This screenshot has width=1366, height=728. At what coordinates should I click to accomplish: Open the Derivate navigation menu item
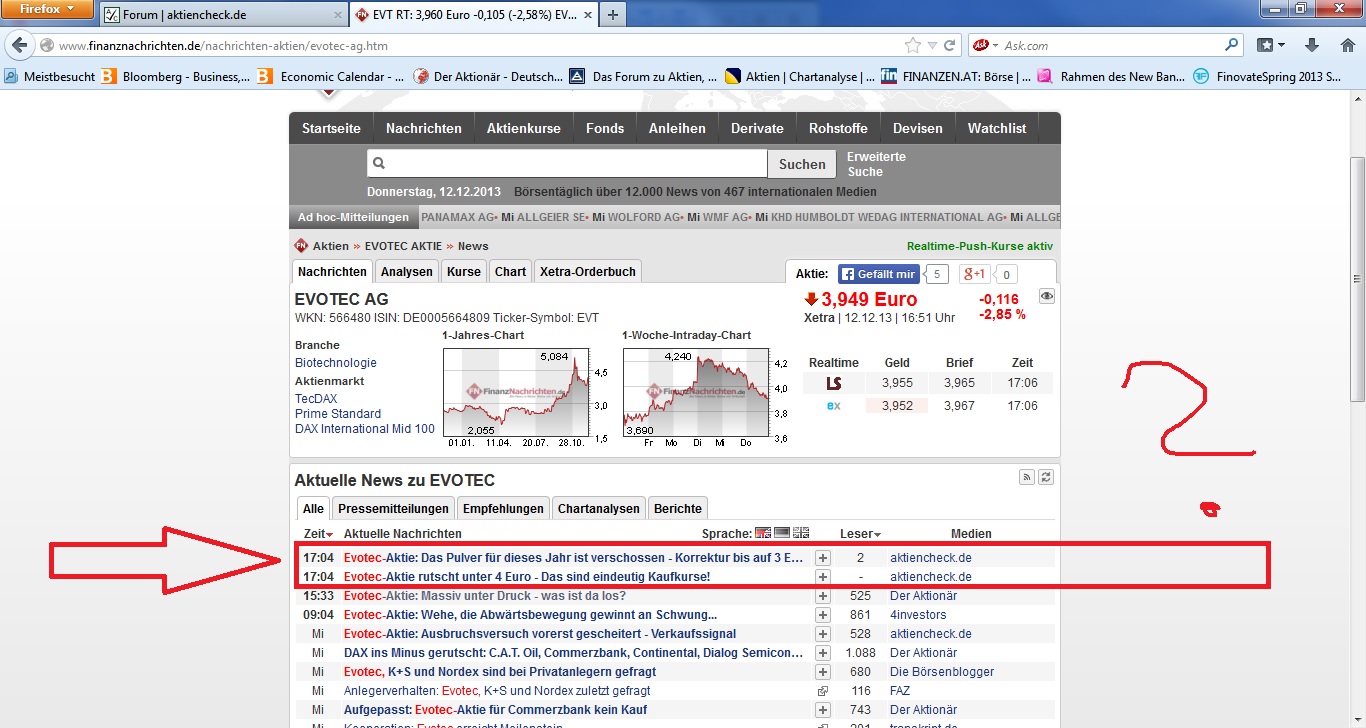coord(757,128)
